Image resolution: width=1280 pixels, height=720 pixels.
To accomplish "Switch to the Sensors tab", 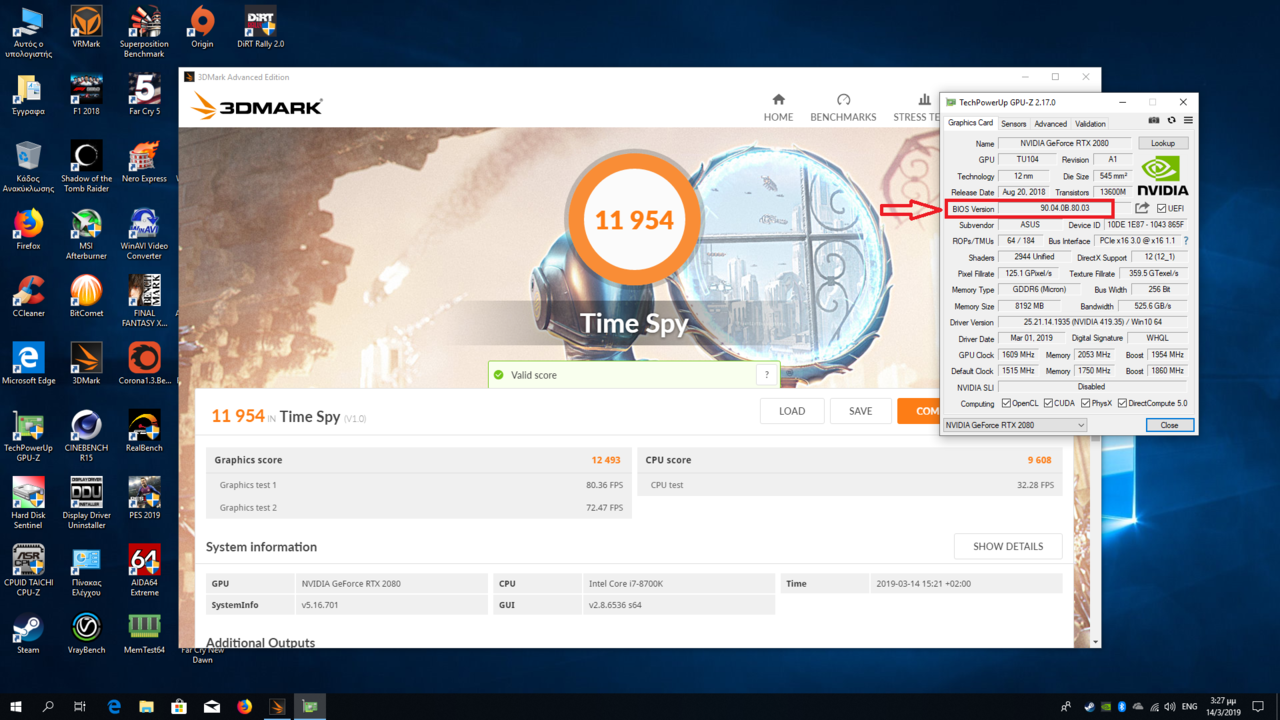I will pyautogui.click(x=1014, y=124).
